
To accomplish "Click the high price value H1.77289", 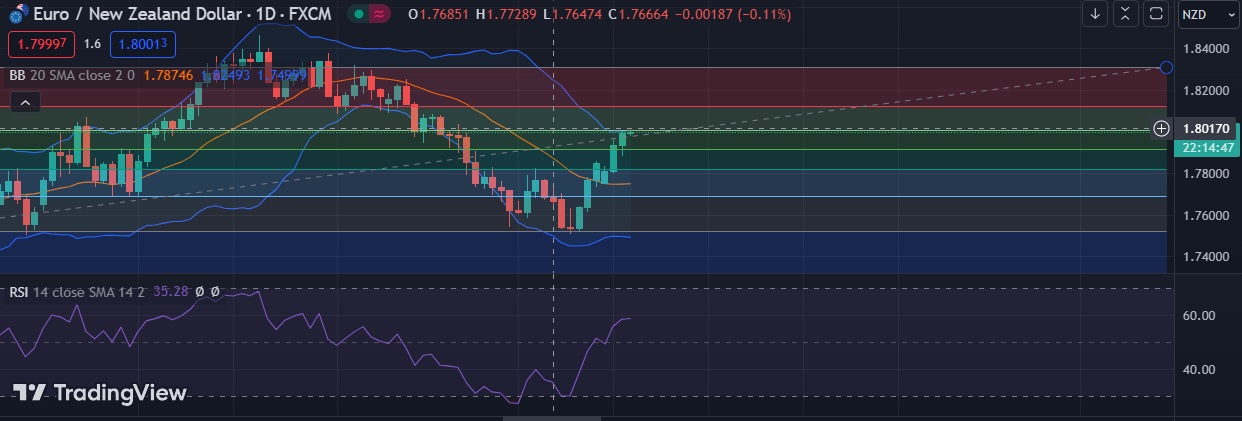I will 506,15.
